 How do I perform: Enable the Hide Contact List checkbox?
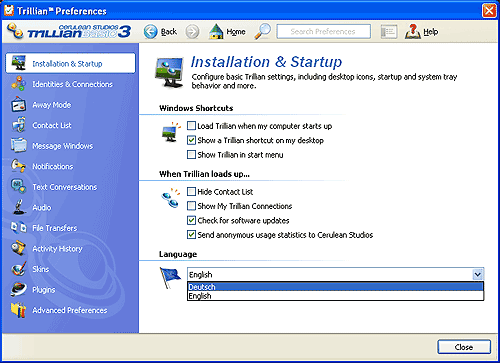coord(191,192)
